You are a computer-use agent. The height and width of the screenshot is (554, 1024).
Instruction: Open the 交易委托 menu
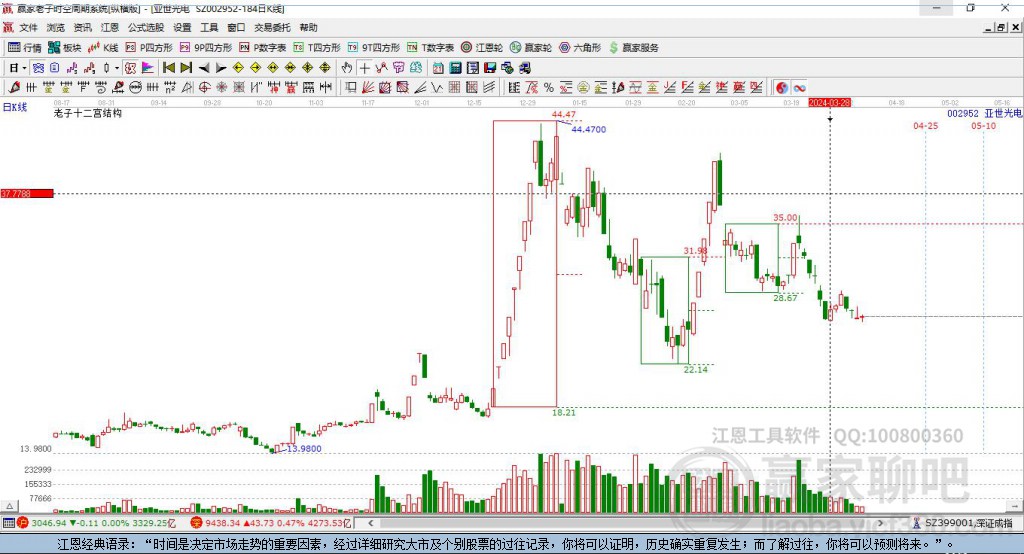(272, 27)
